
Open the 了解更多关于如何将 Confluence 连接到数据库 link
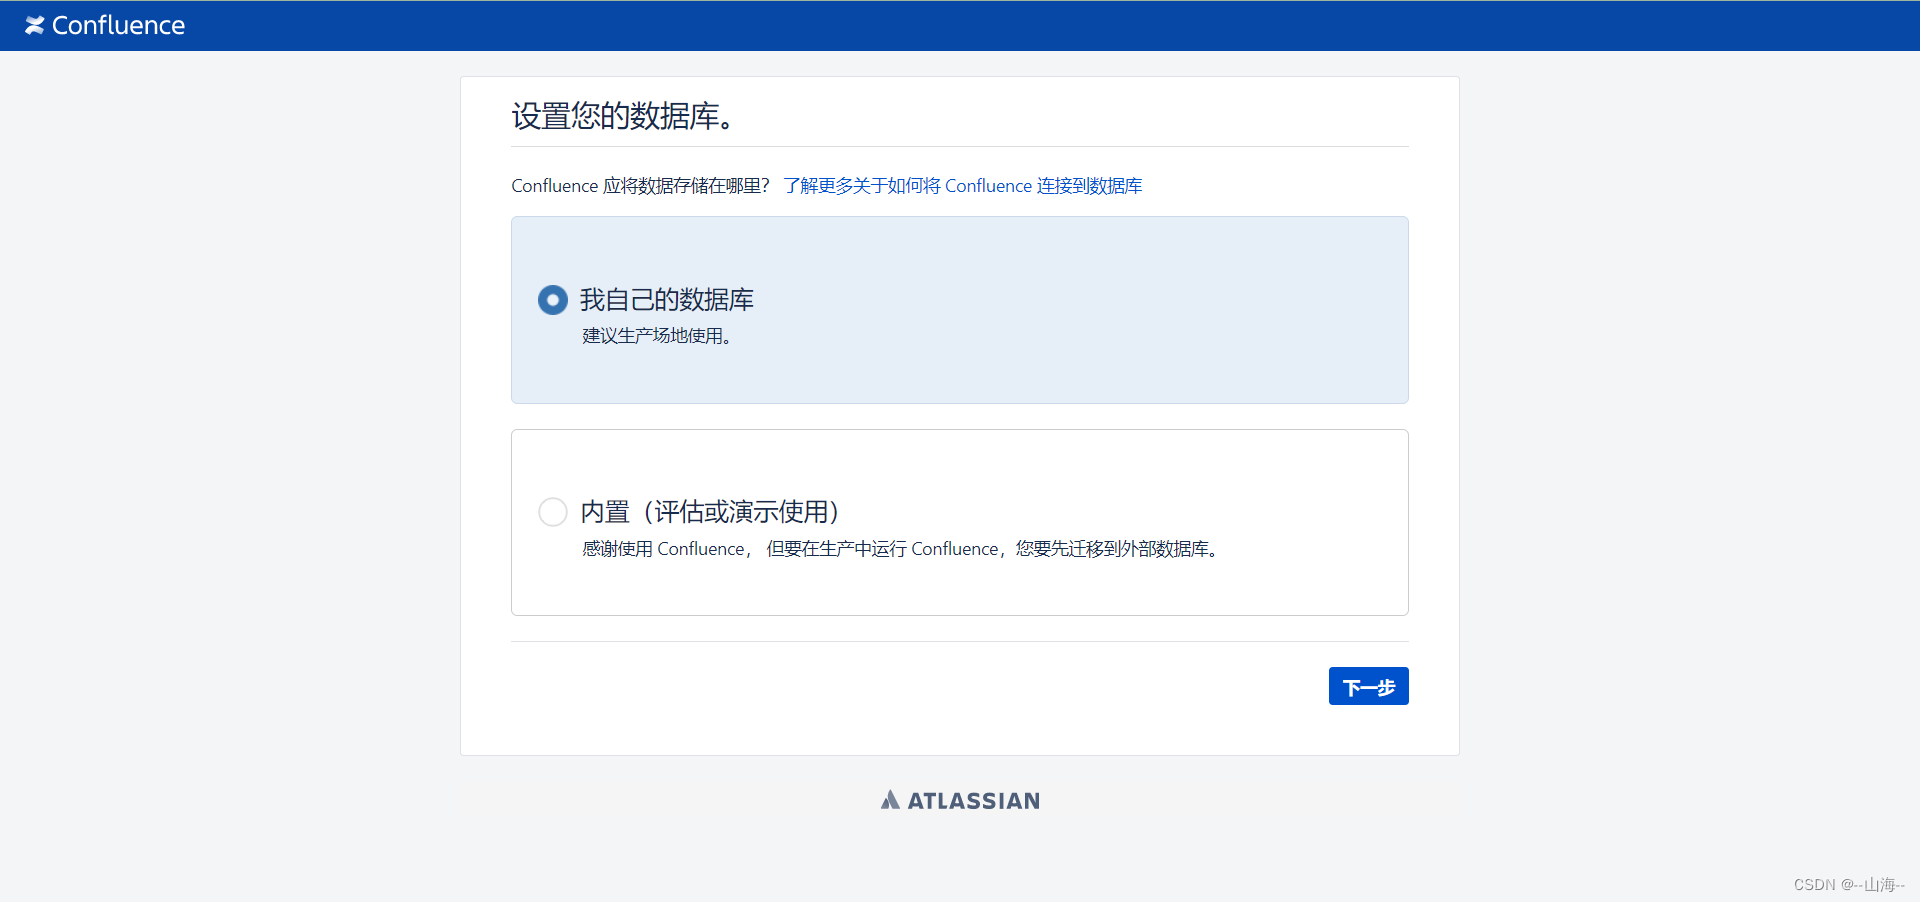(x=962, y=186)
